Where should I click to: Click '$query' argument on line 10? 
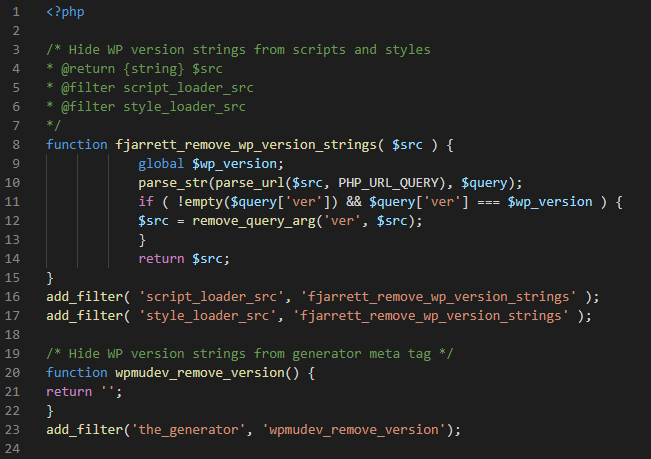click(484, 183)
